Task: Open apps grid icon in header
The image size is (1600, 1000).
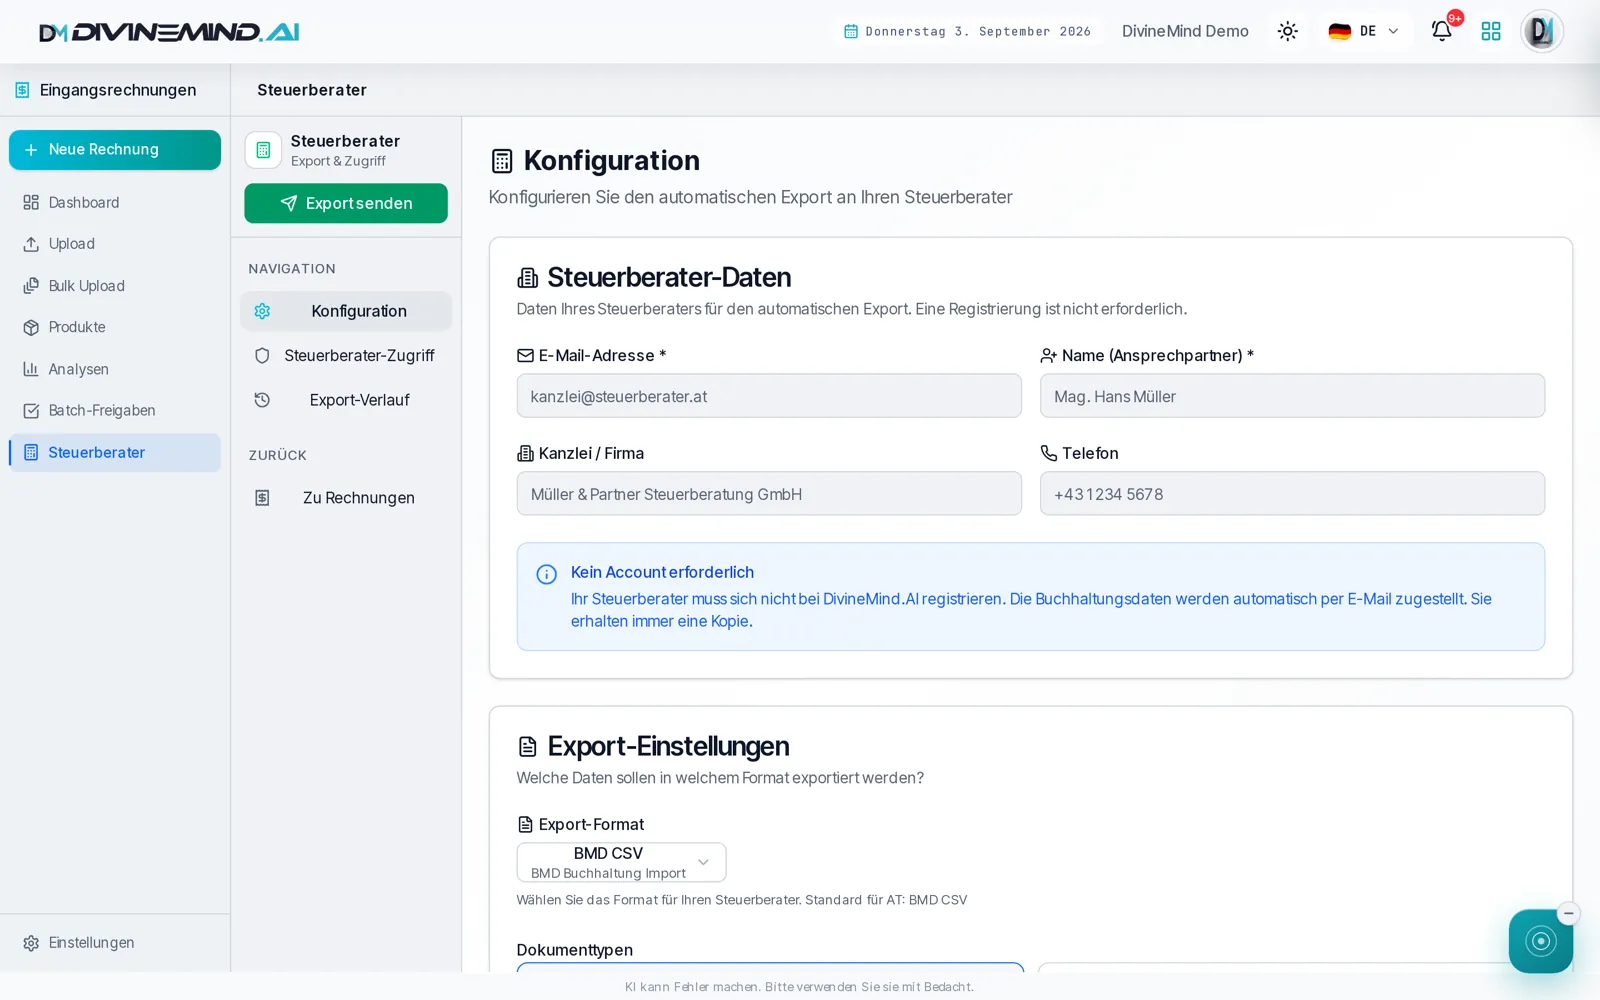Action: pyautogui.click(x=1491, y=31)
